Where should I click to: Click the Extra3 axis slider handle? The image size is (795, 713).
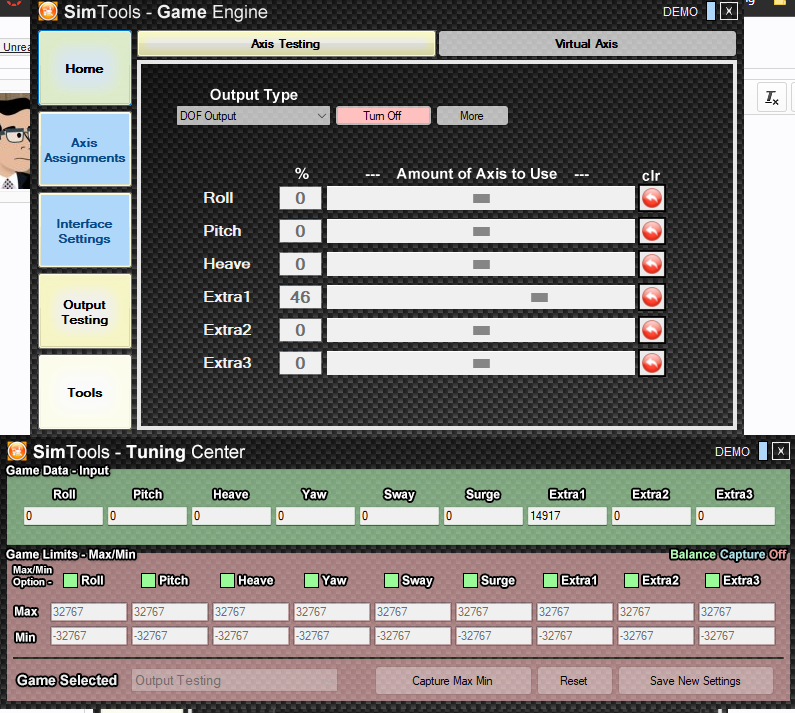coord(481,364)
